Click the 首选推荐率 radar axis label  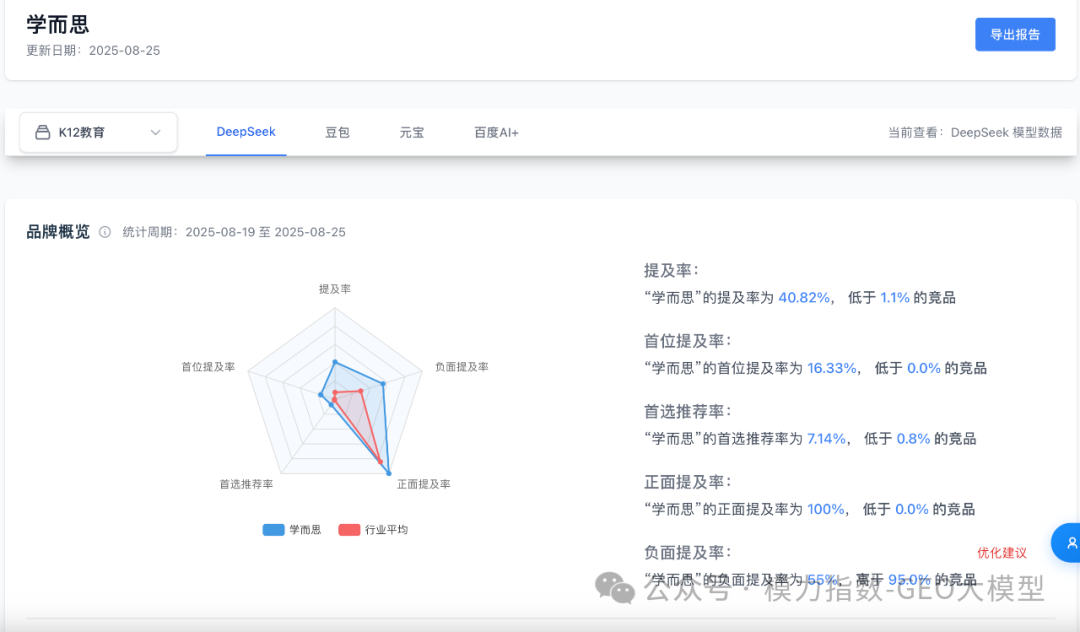pos(246,484)
